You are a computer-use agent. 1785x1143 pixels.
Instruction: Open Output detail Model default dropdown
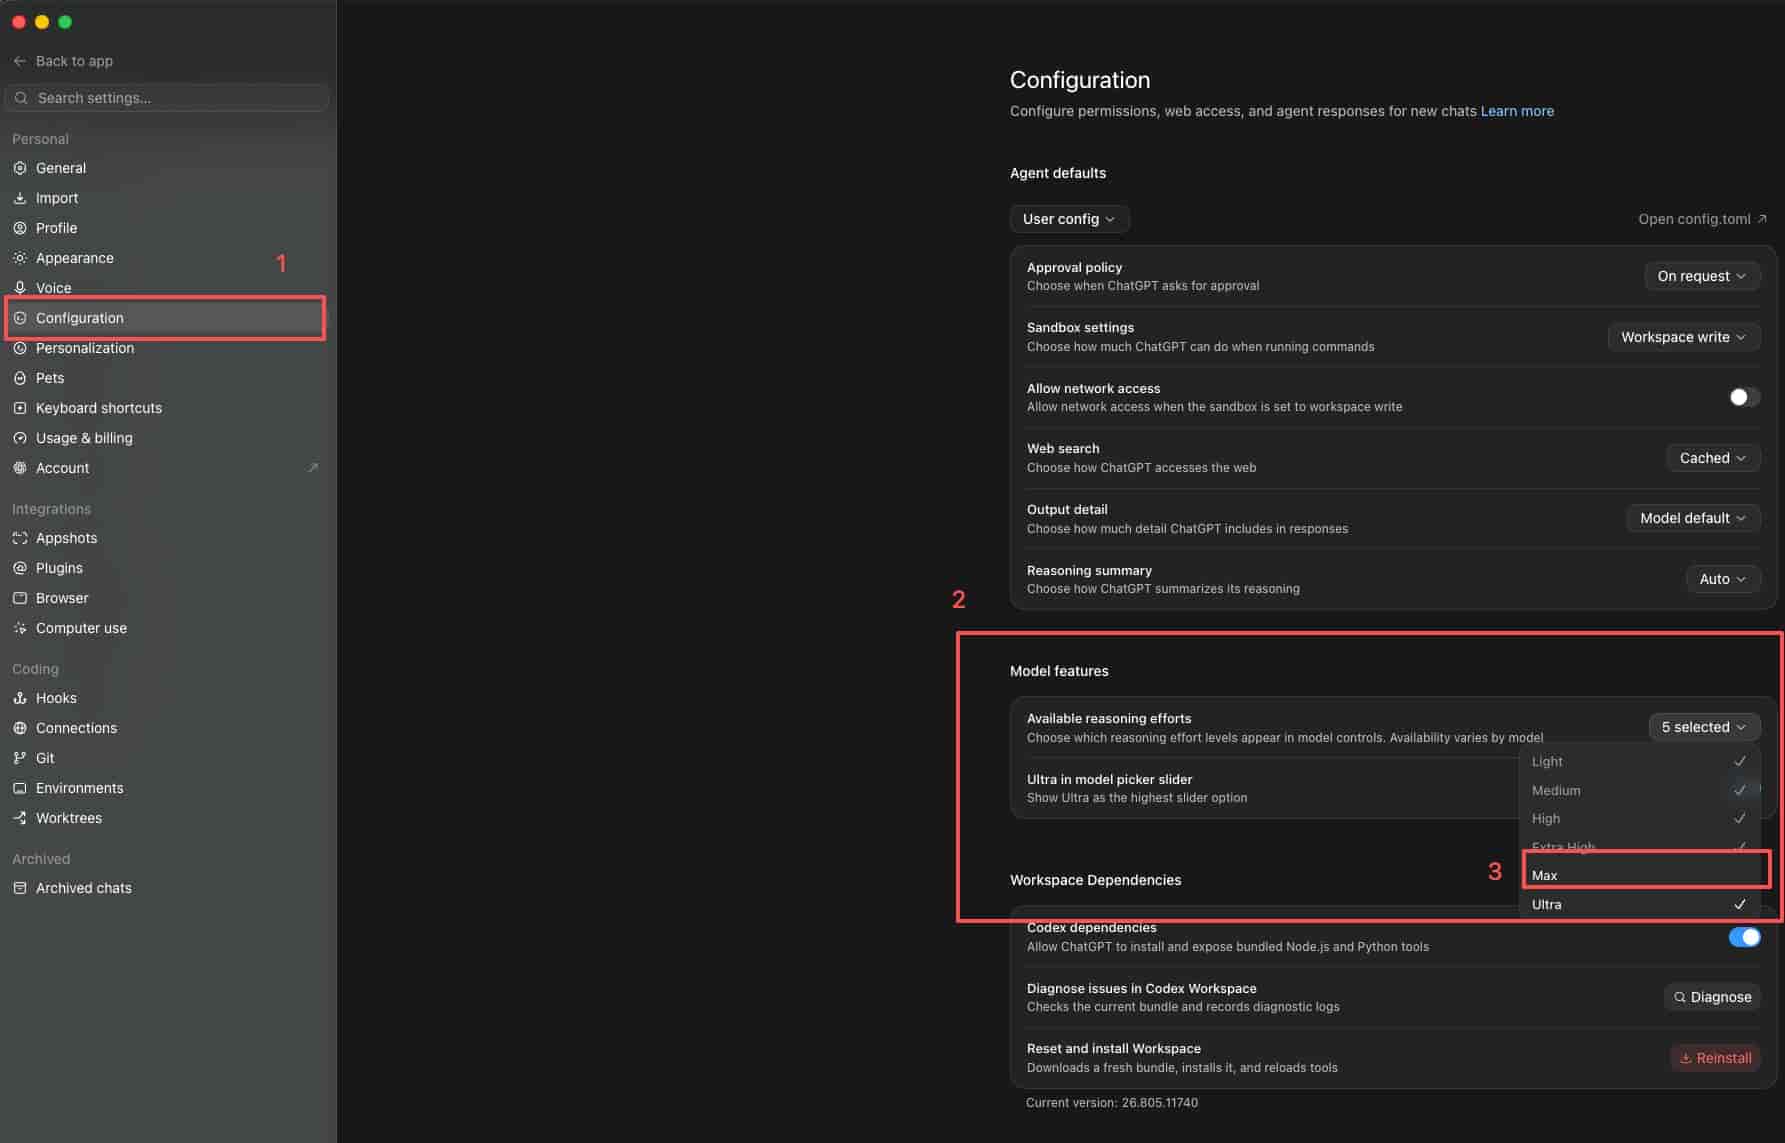1693,518
